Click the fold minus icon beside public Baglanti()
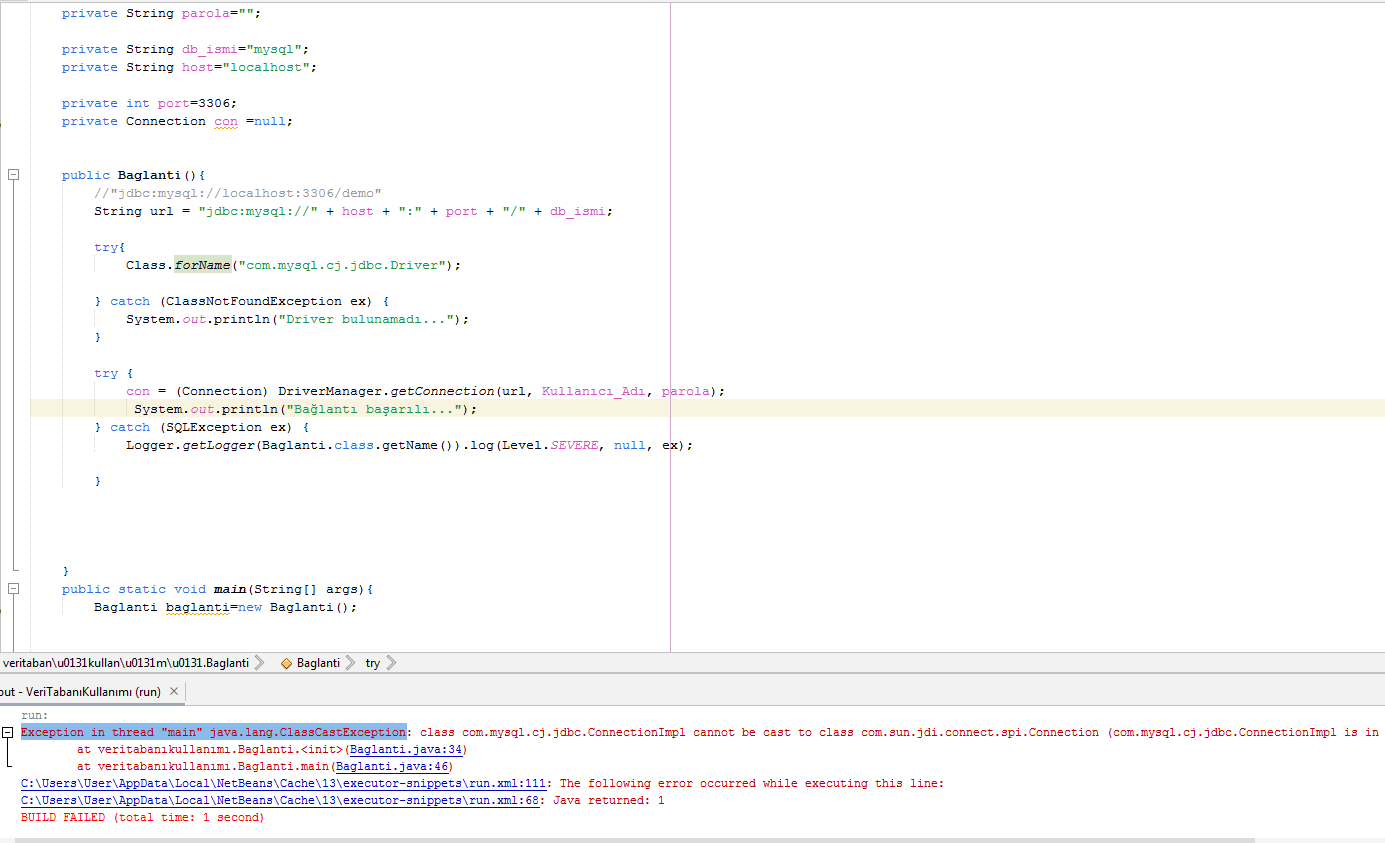 point(13,172)
